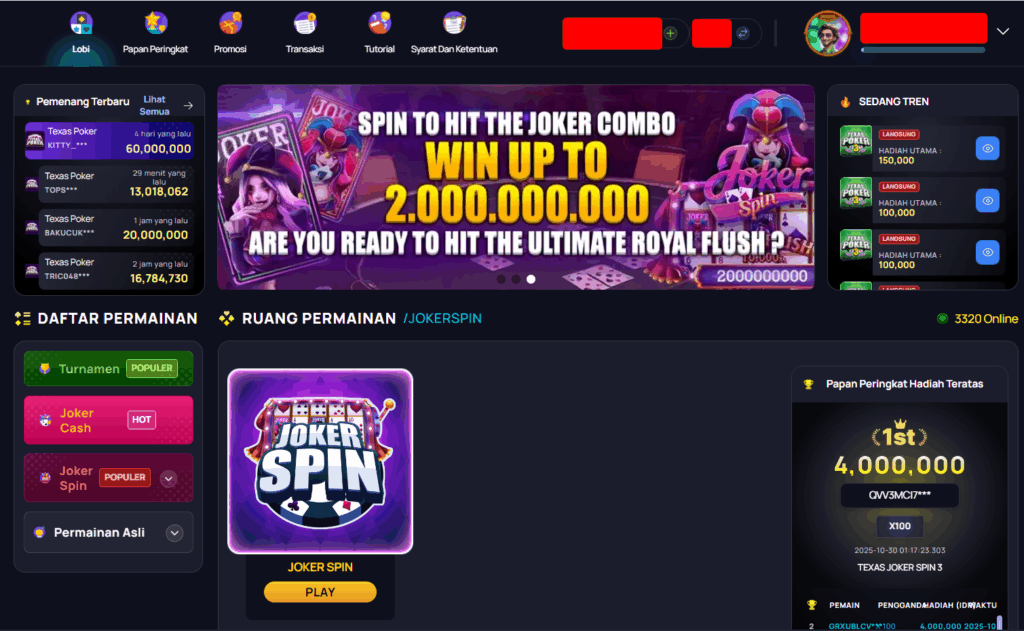Click the green plus deposit icon
The image size is (1024, 631).
pos(671,33)
